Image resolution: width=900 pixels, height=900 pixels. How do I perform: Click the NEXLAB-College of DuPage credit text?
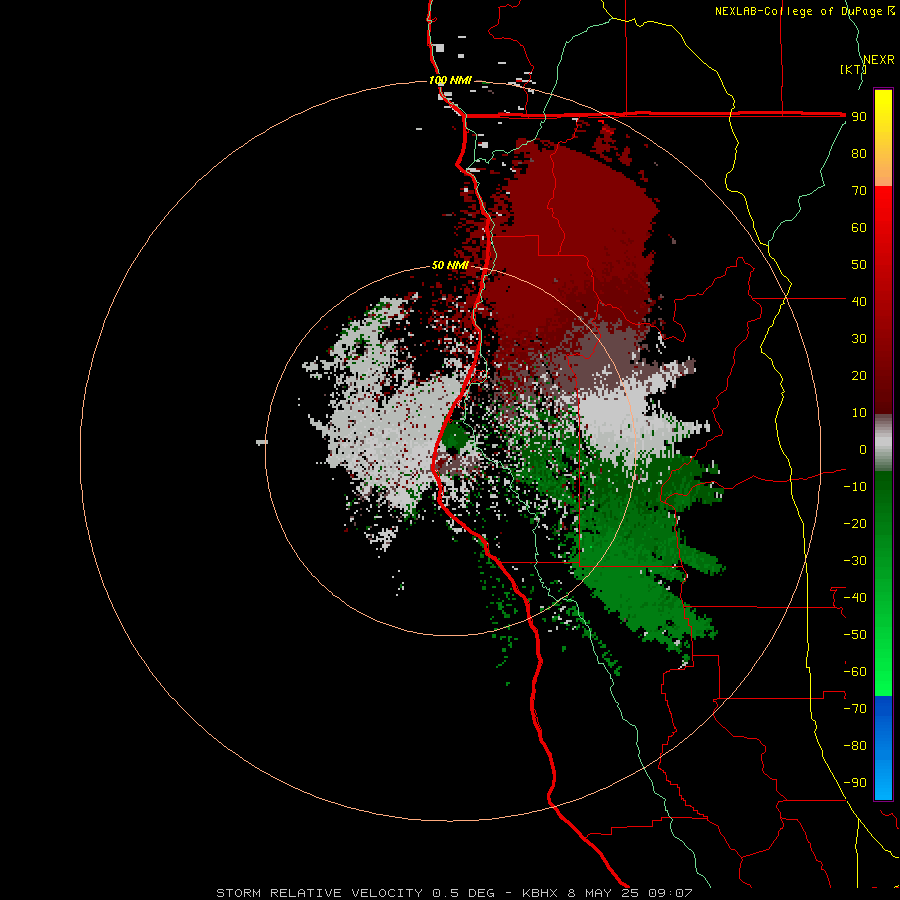tap(804, 11)
